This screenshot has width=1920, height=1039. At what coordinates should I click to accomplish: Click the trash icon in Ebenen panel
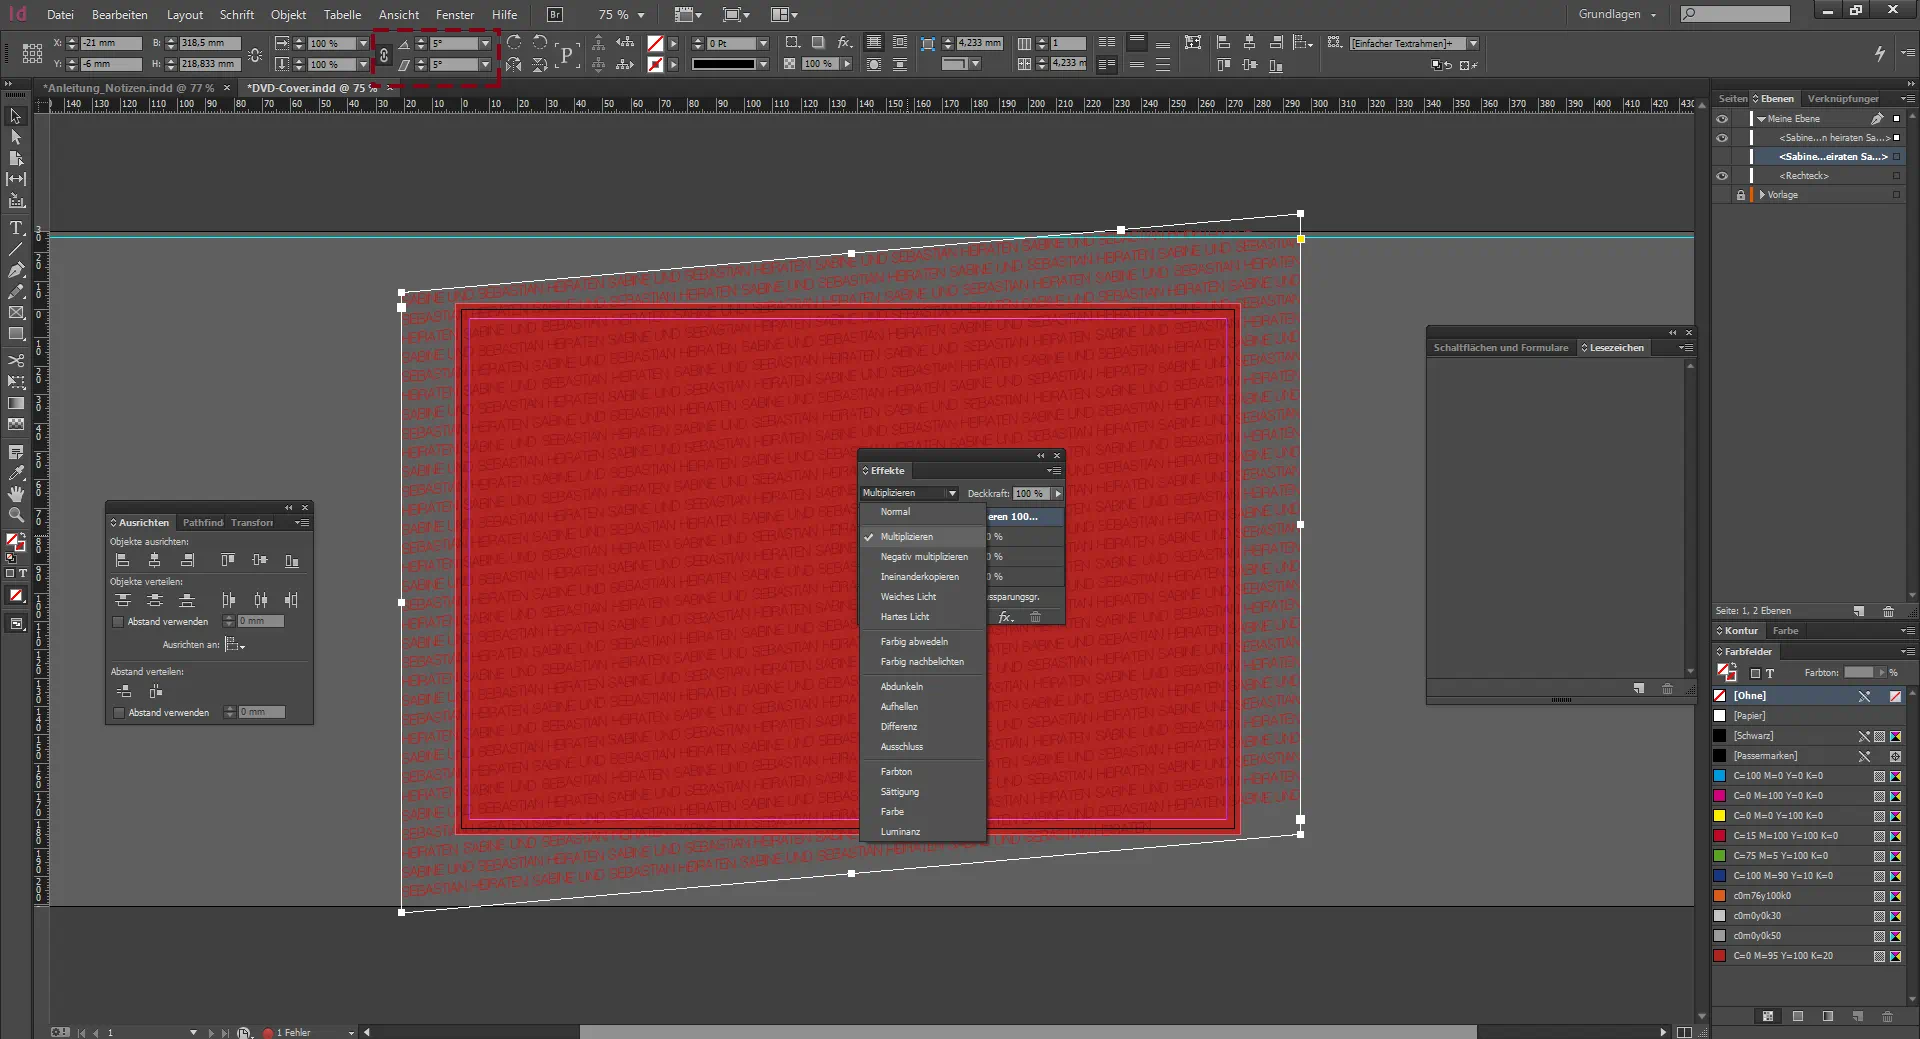click(x=1888, y=611)
